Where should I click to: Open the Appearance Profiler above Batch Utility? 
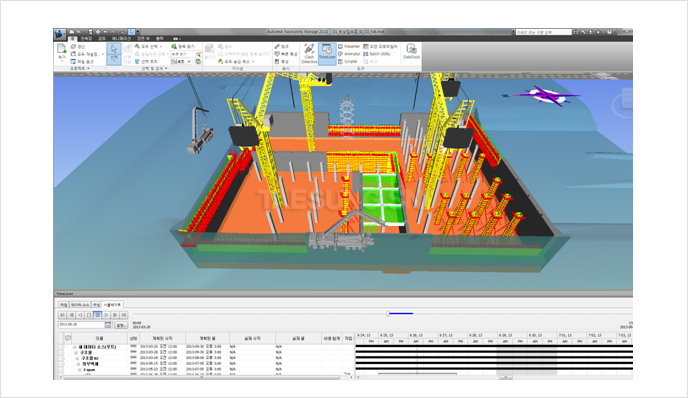[380, 46]
